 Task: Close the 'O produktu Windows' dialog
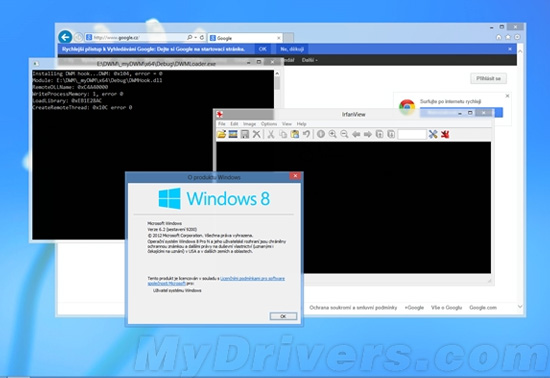pos(295,176)
